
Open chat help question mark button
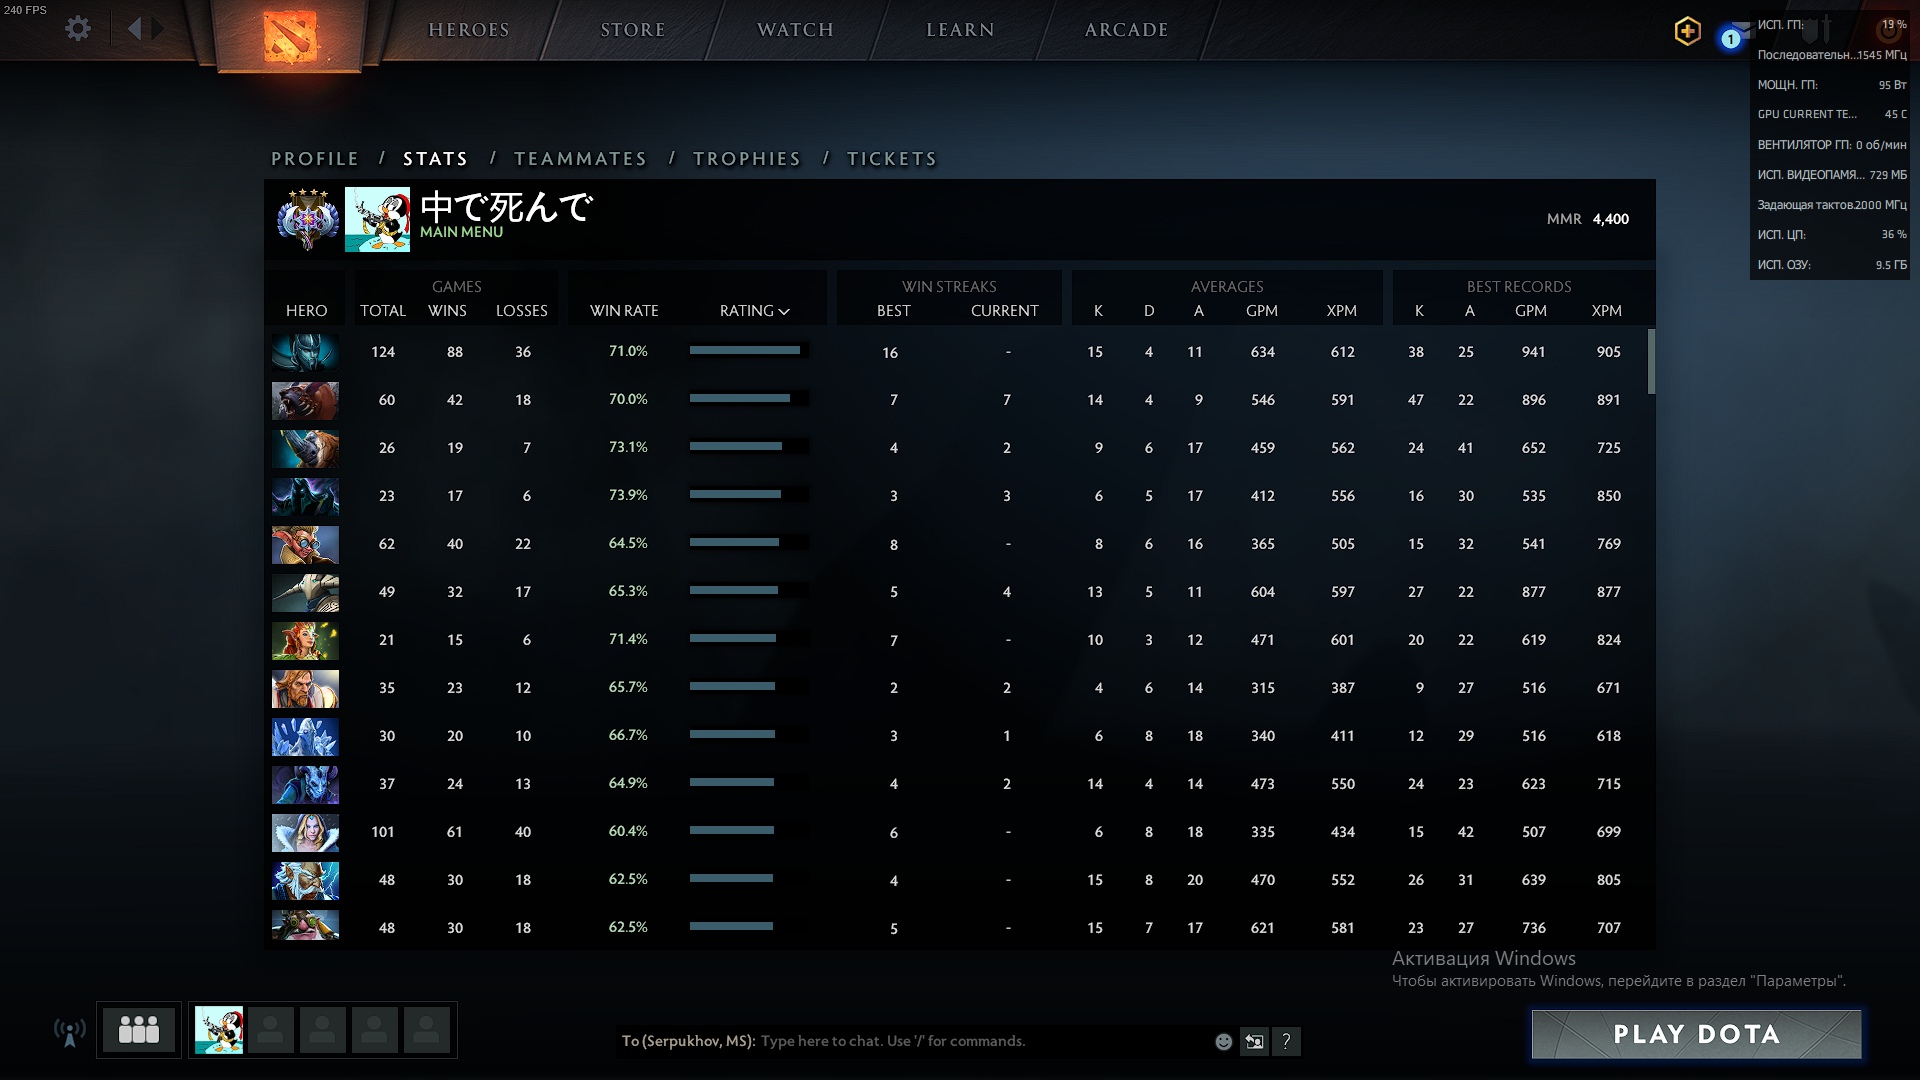pos(1287,1042)
